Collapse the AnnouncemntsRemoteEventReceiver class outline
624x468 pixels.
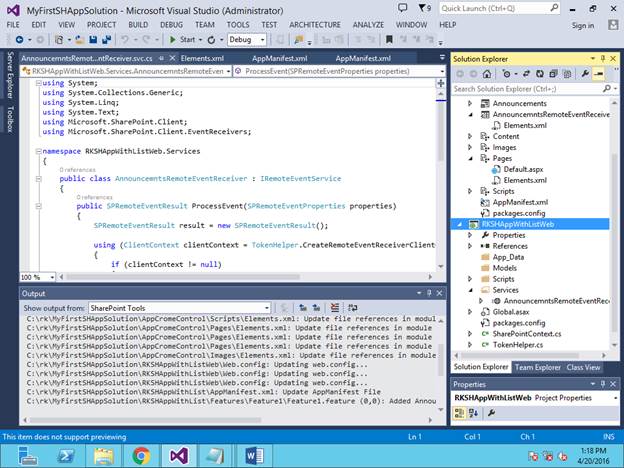point(39,179)
